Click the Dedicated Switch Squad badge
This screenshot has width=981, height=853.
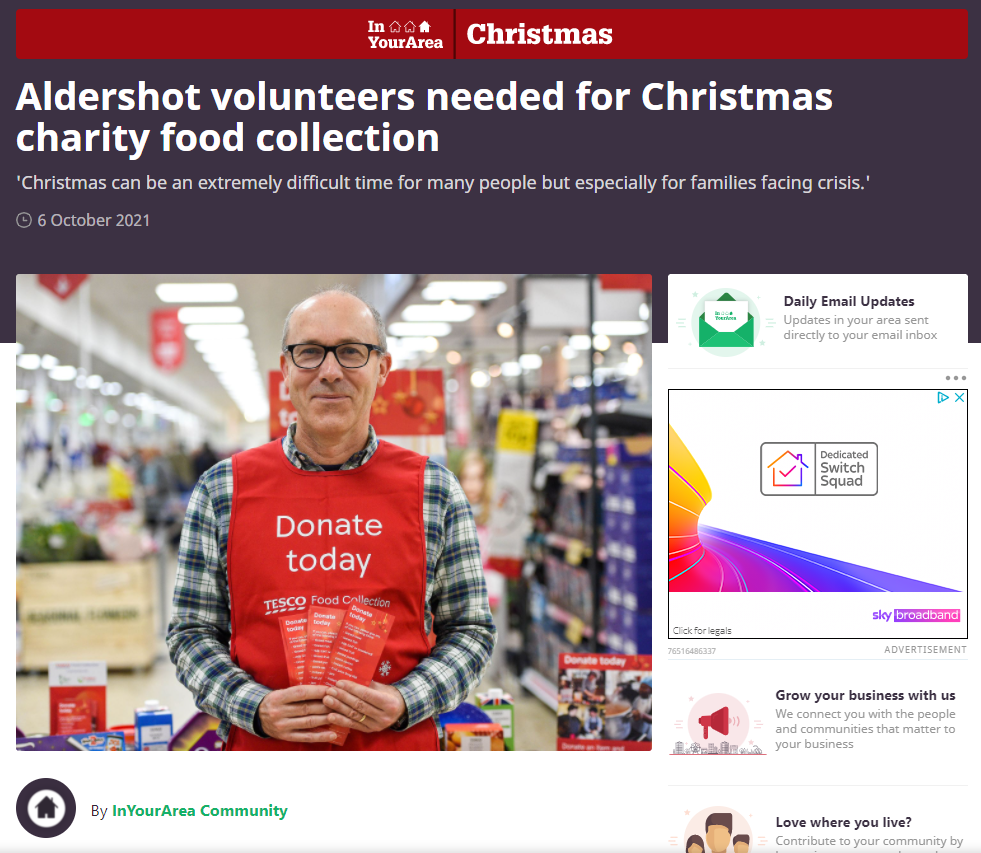coord(818,469)
